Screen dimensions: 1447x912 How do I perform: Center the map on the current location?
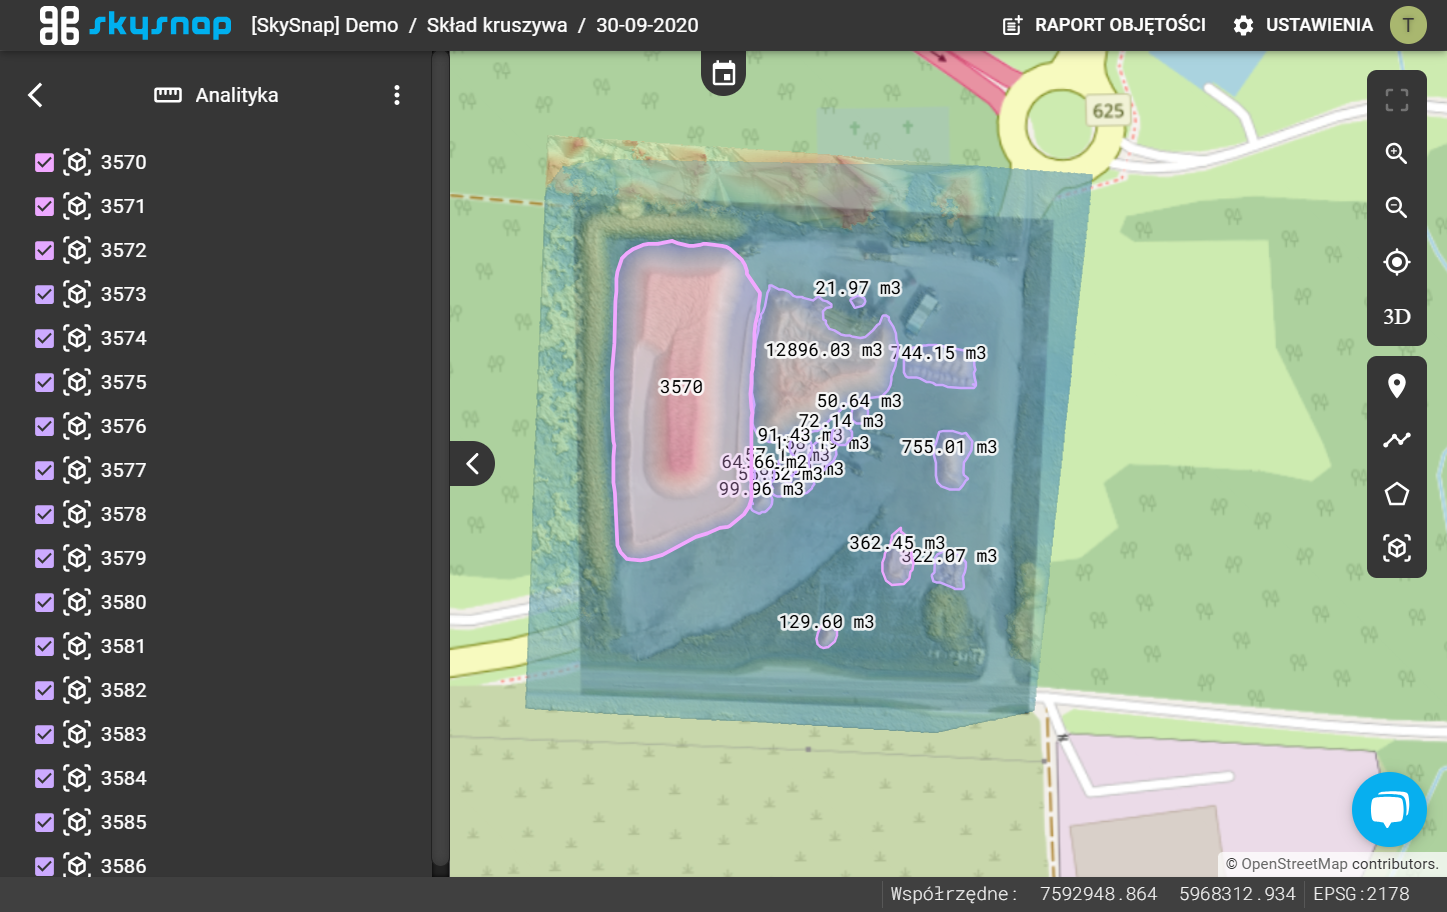coord(1397,262)
